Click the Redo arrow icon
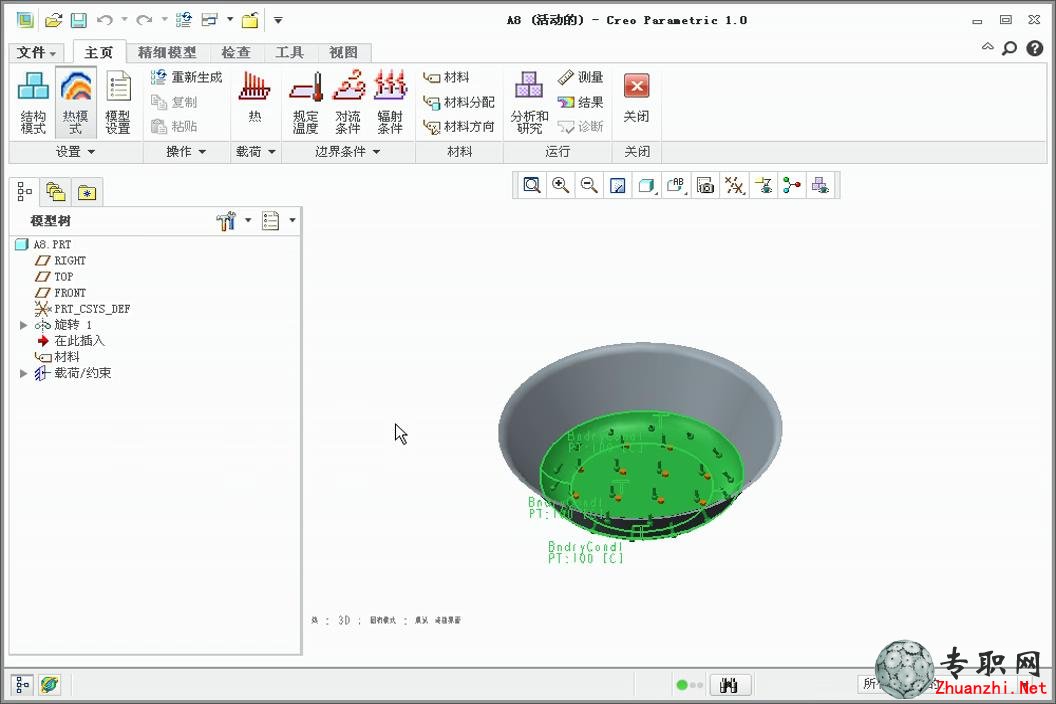Screen dimensions: 1056x704 (143, 20)
